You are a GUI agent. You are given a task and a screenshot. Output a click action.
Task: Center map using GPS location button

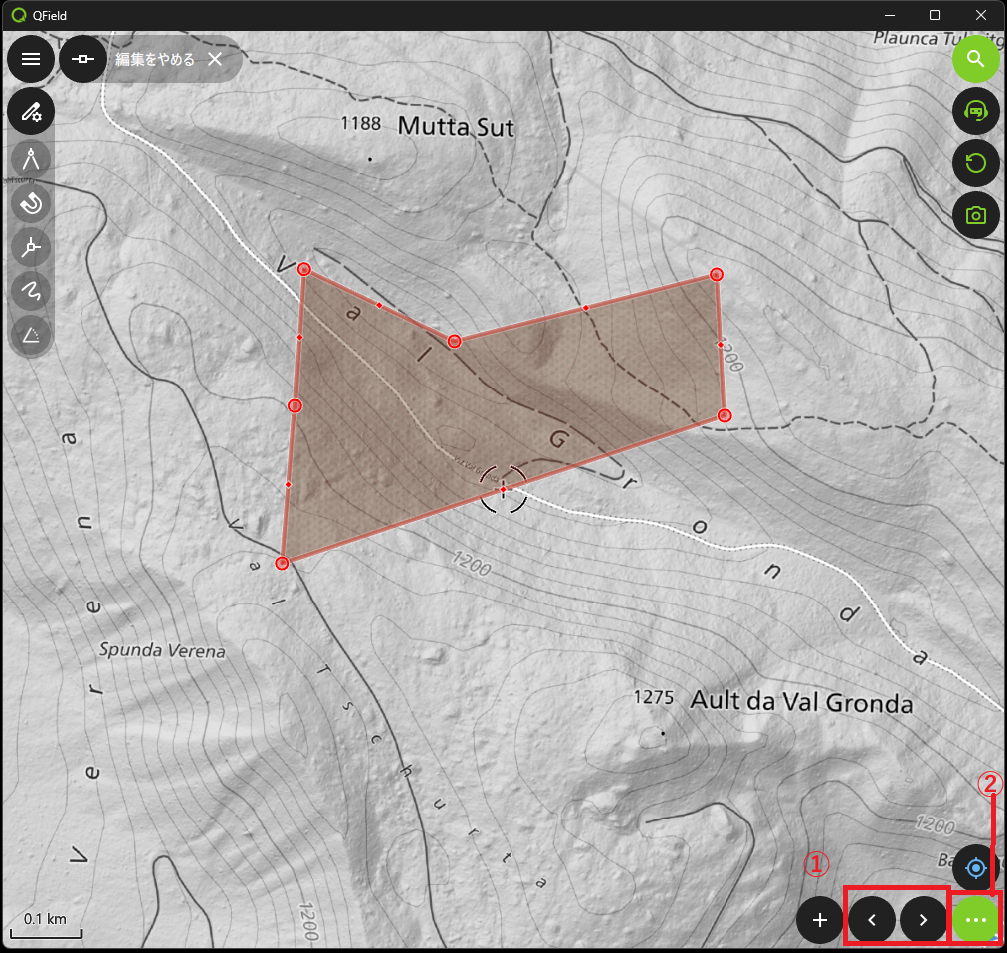point(976,868)
